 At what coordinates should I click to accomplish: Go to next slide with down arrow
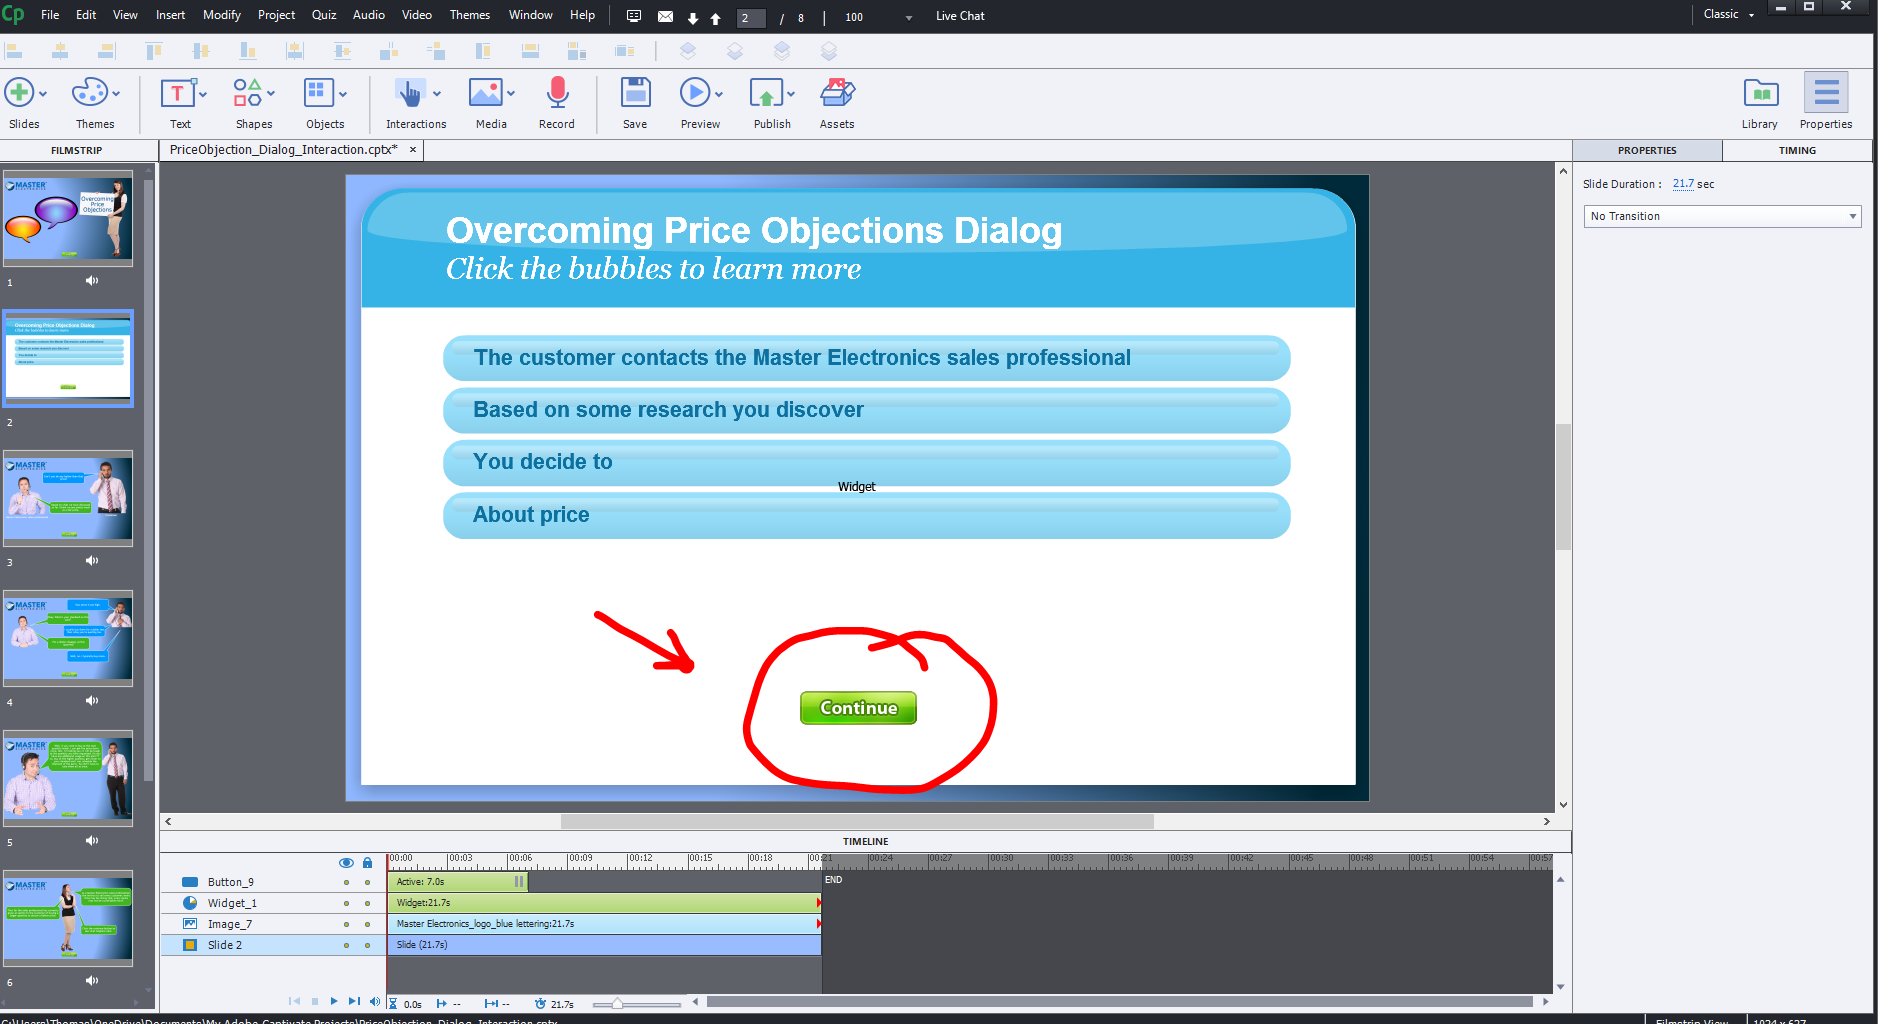tap(693, 18)
